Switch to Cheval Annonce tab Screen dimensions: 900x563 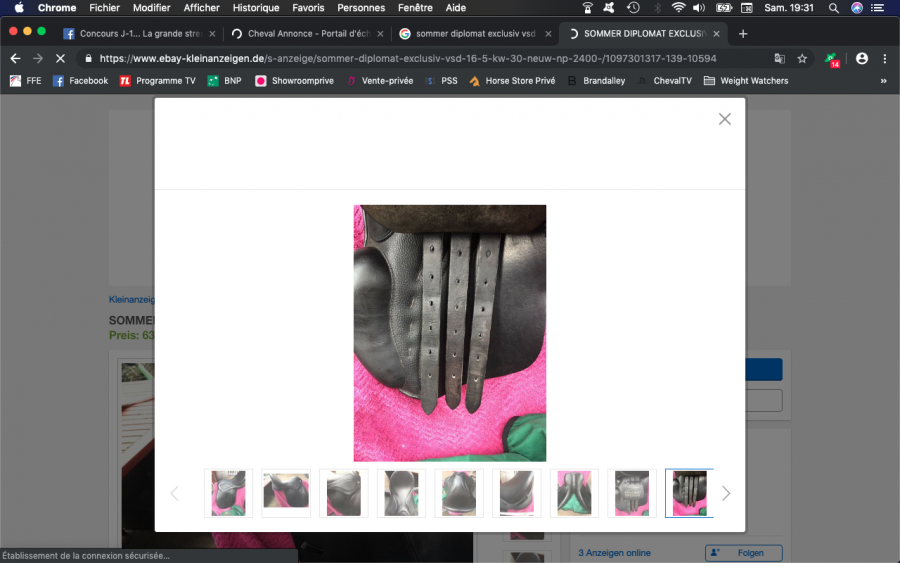(x=308, y=33)
